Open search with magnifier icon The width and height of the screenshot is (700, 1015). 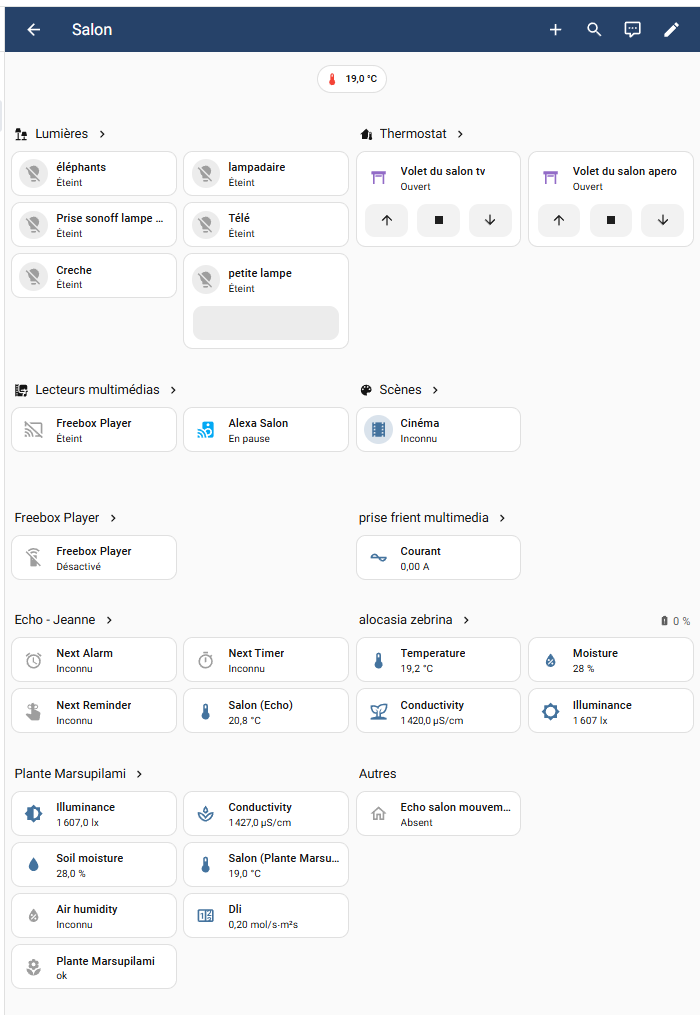[x=594, y=30]
